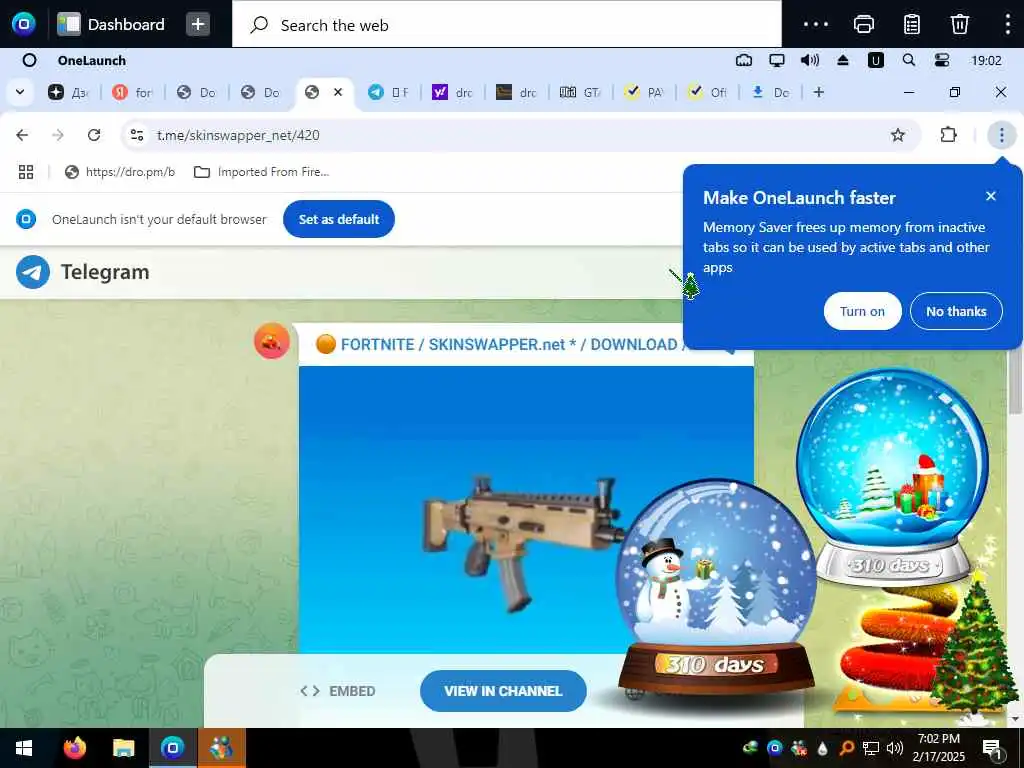Screen dimensions: 1024x768
Task: Open the top bar vertical dots menu
Action: click(1008, 24)
